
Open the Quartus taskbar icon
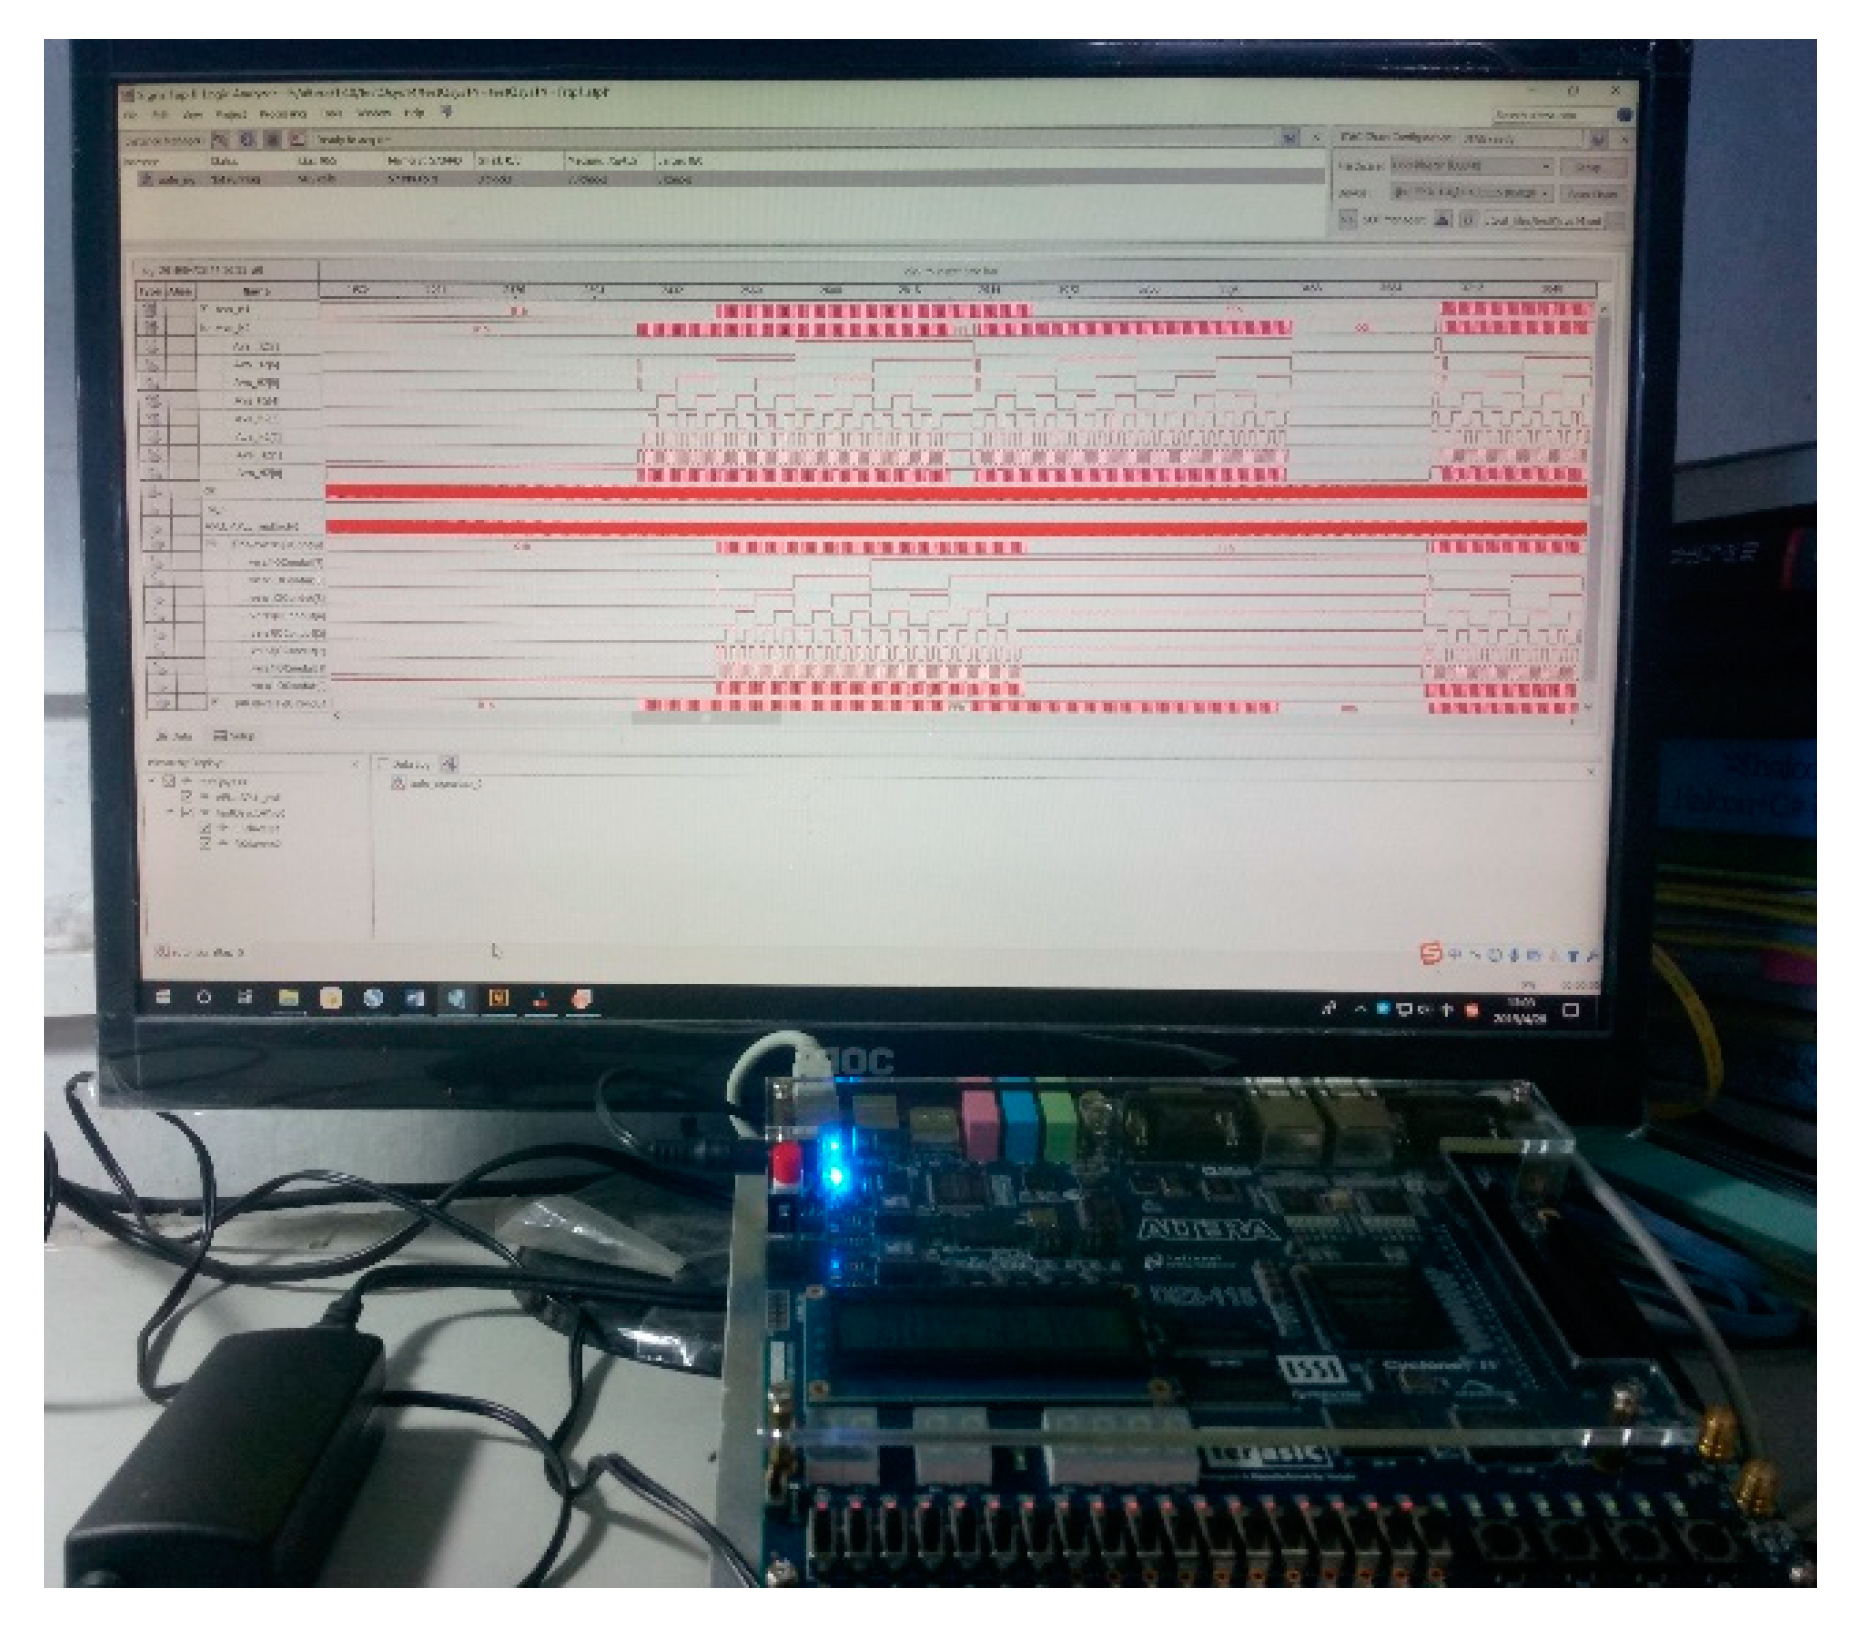pyautogui.click(x=456, y=998)
